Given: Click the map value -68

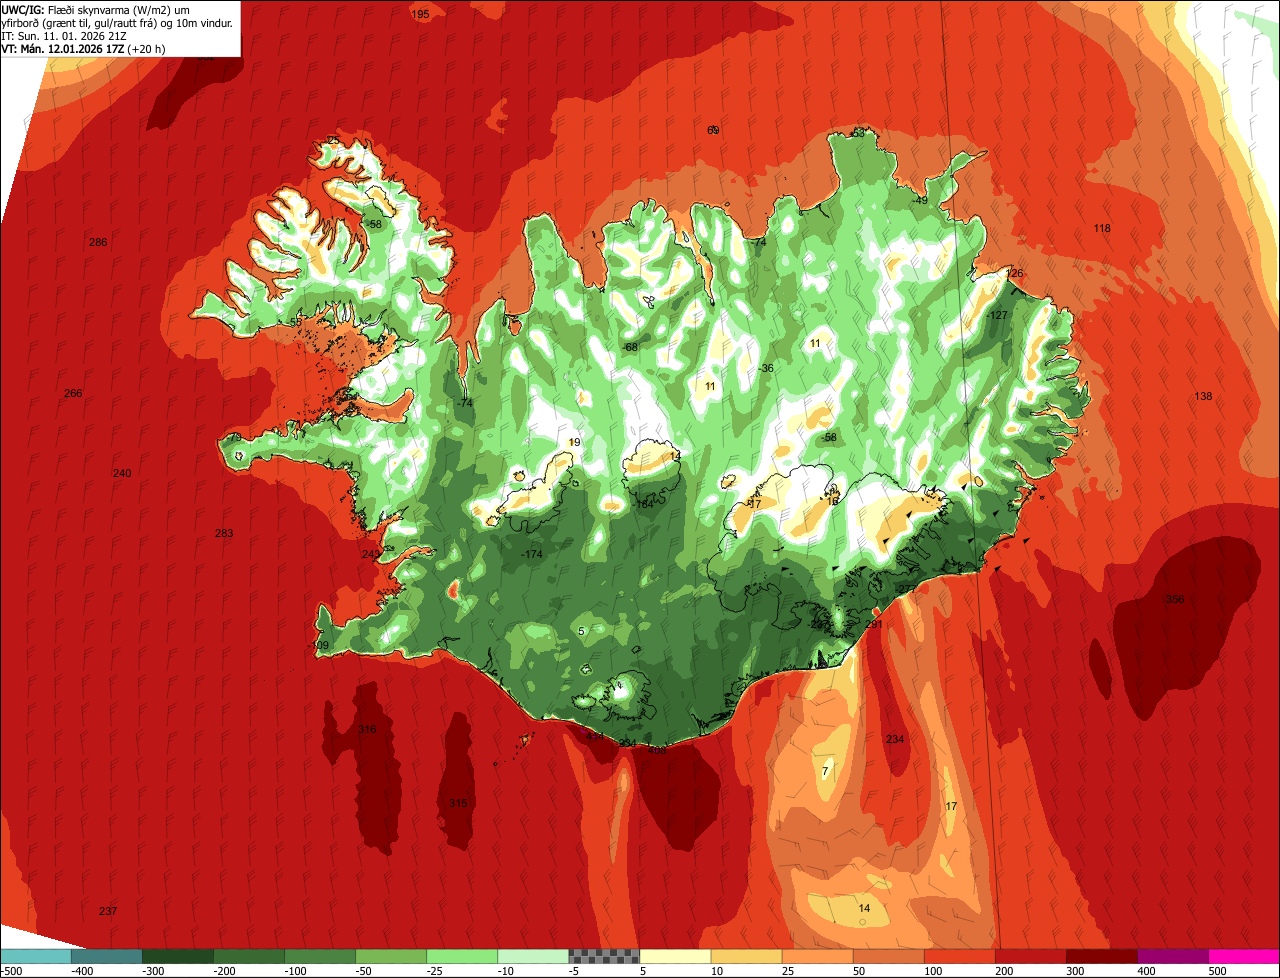Looking at the screenshot, I should point(631,347).
